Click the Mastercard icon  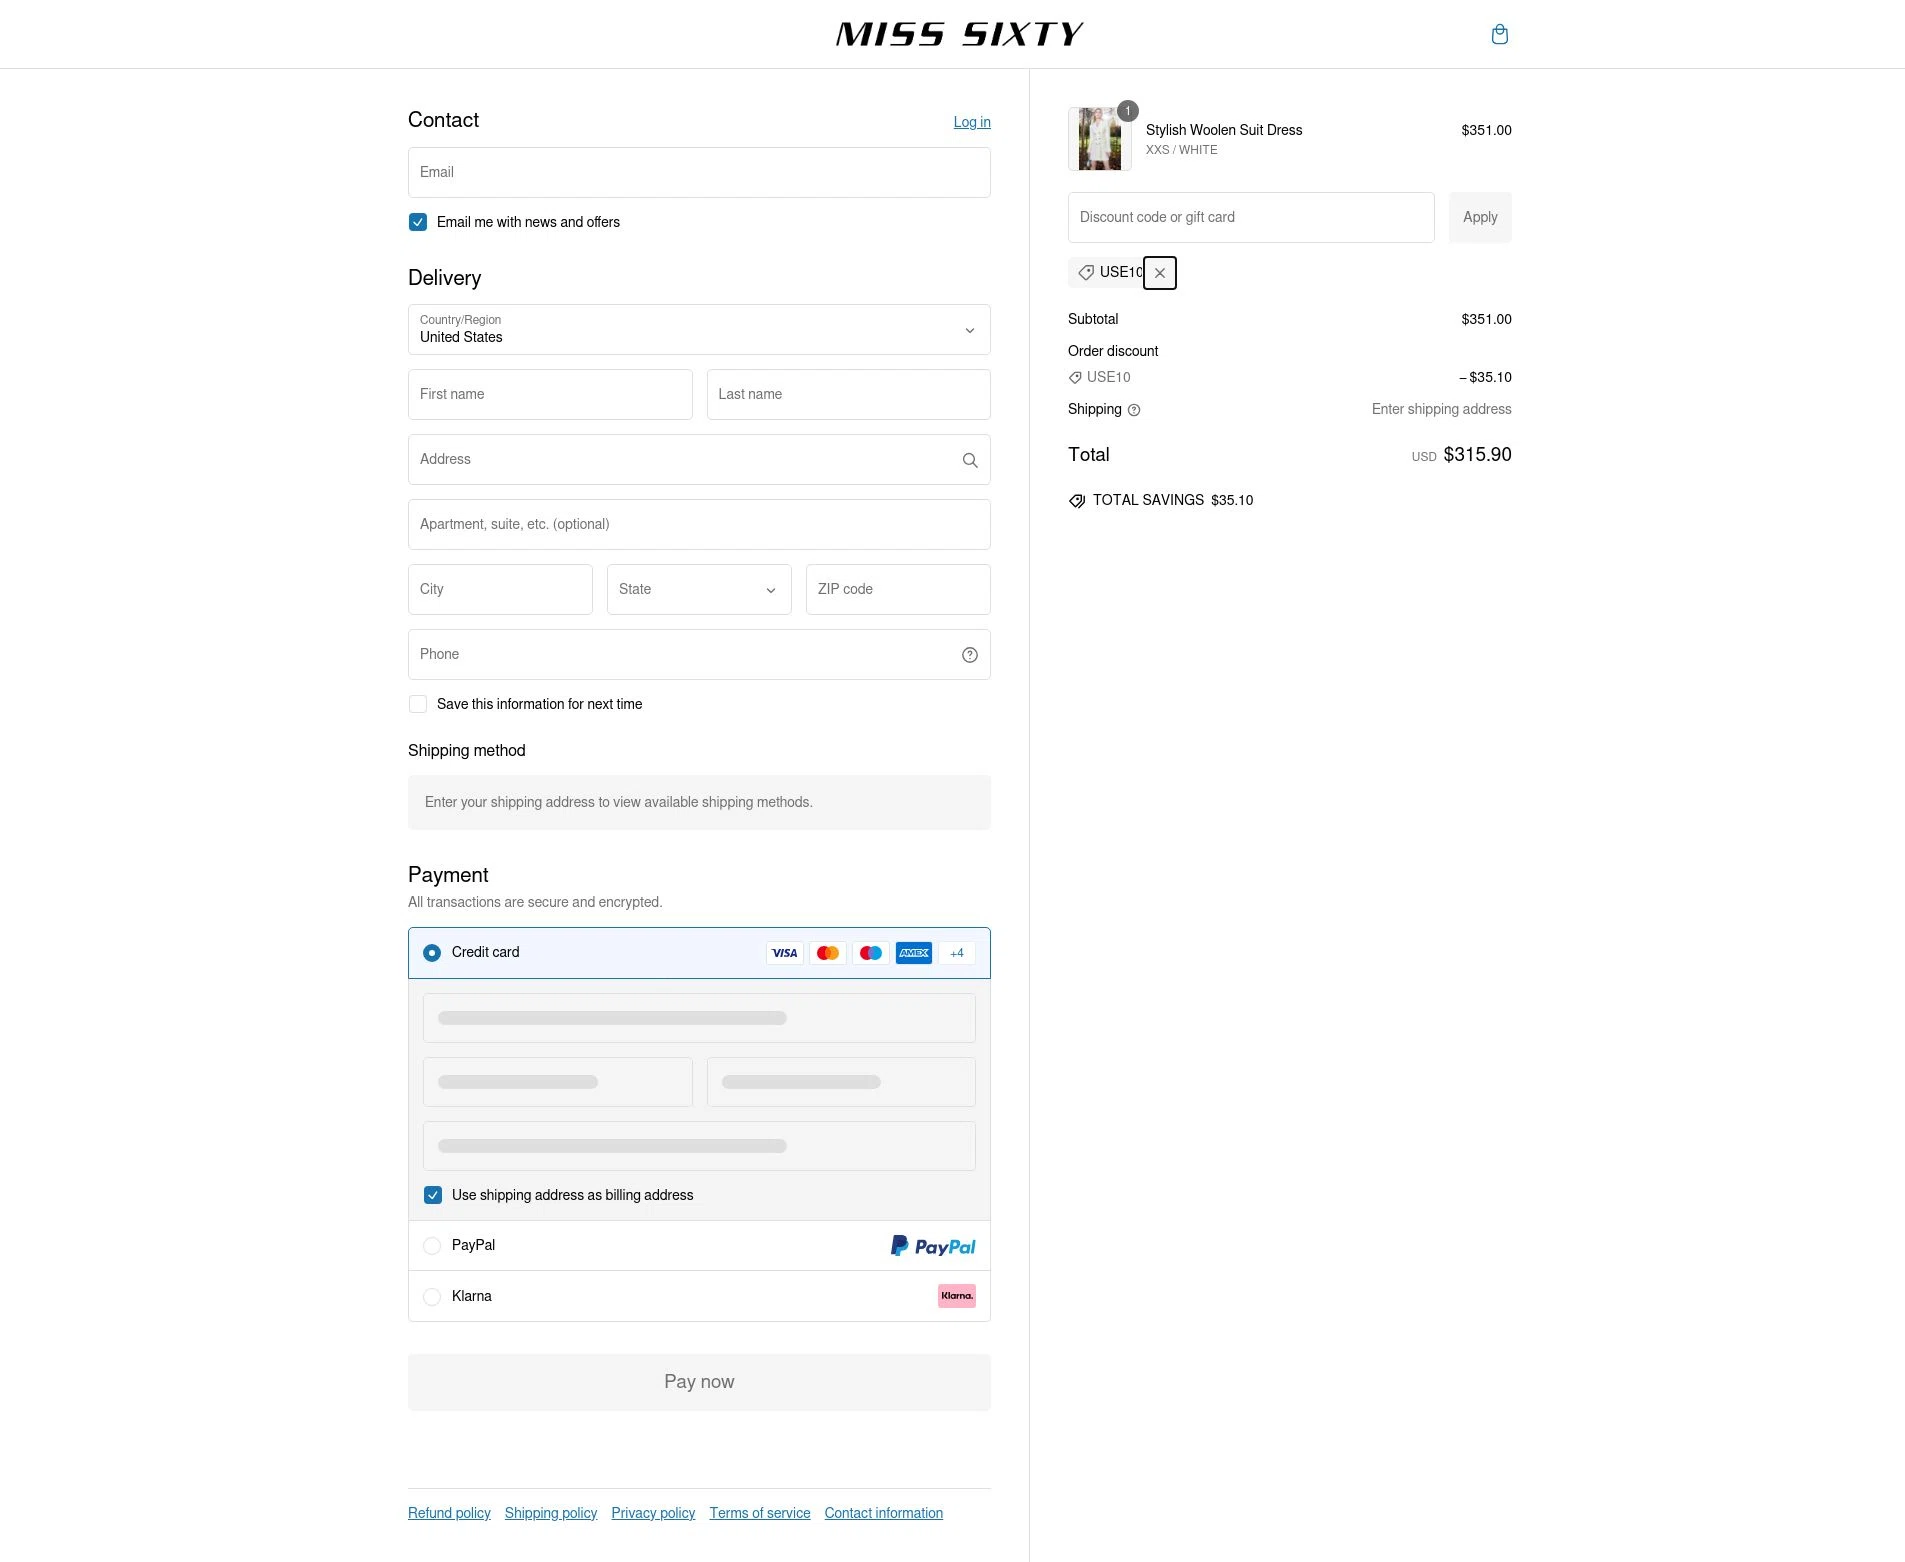[x=828, y=953]
